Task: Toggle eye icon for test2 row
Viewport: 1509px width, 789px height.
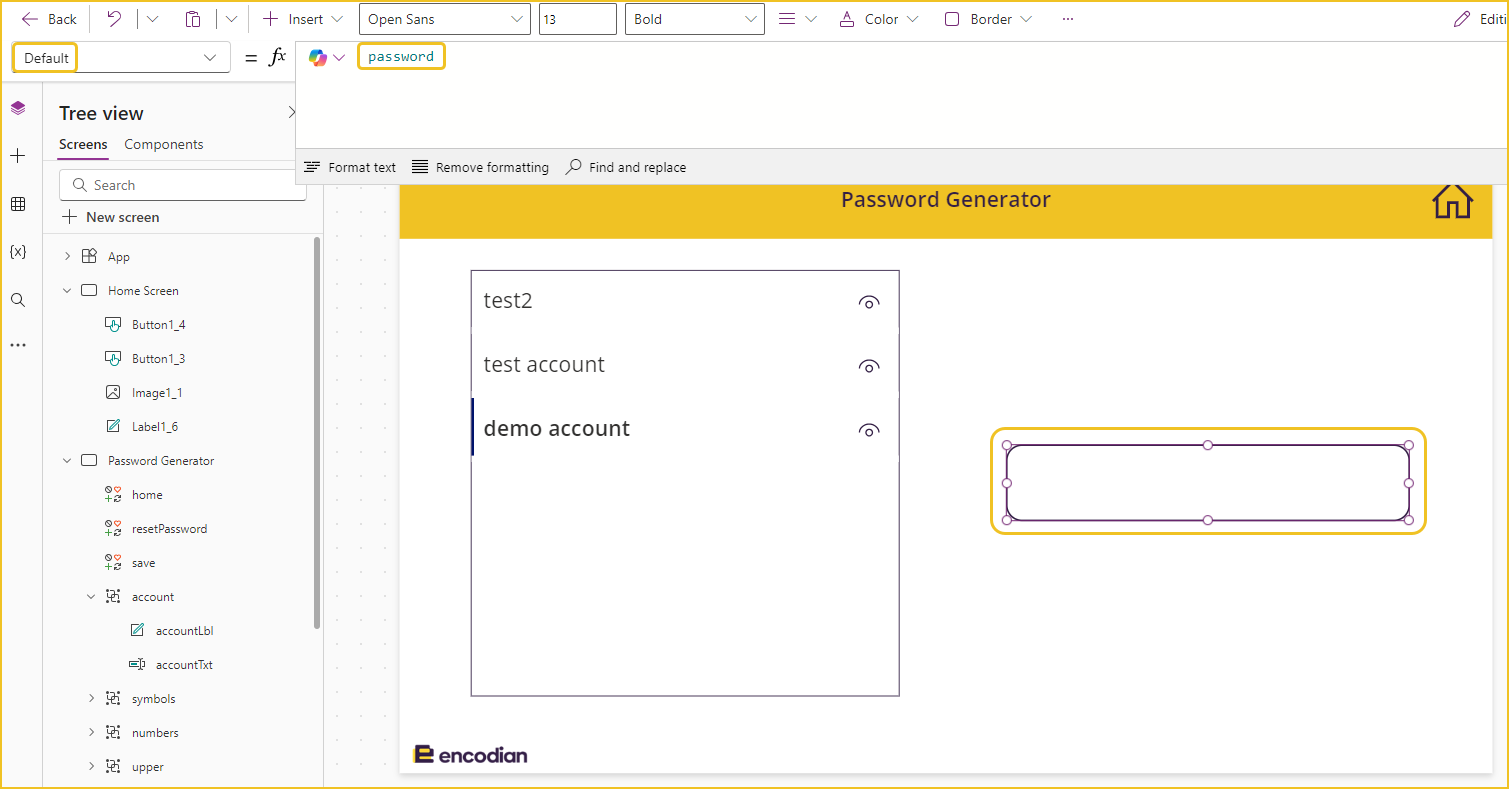Action: (x=869, y=303)
